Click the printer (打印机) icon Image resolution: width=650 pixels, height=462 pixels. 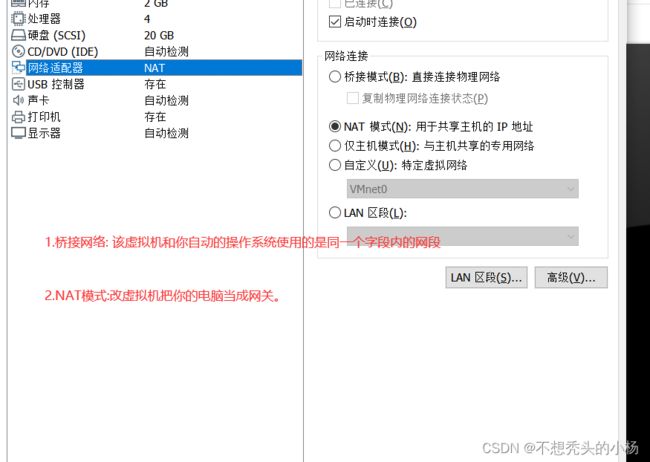tap(18, 117)
